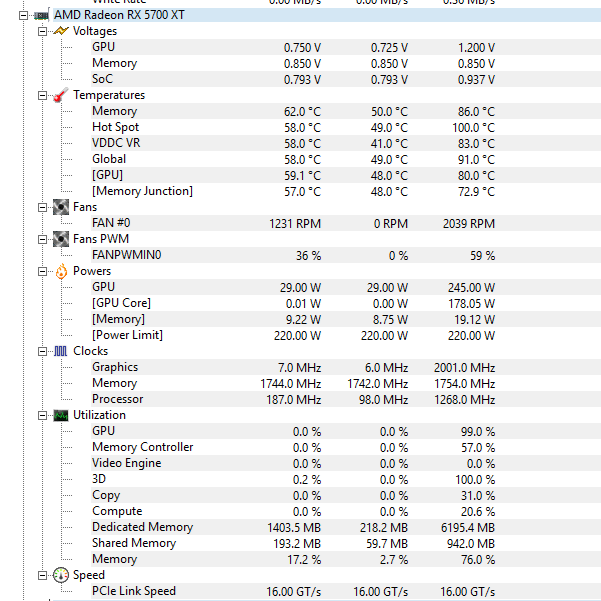Click the 100.0 °C Hot Spot max value
This screenshot has height=601, width=601.
click(x=474, y=128)
